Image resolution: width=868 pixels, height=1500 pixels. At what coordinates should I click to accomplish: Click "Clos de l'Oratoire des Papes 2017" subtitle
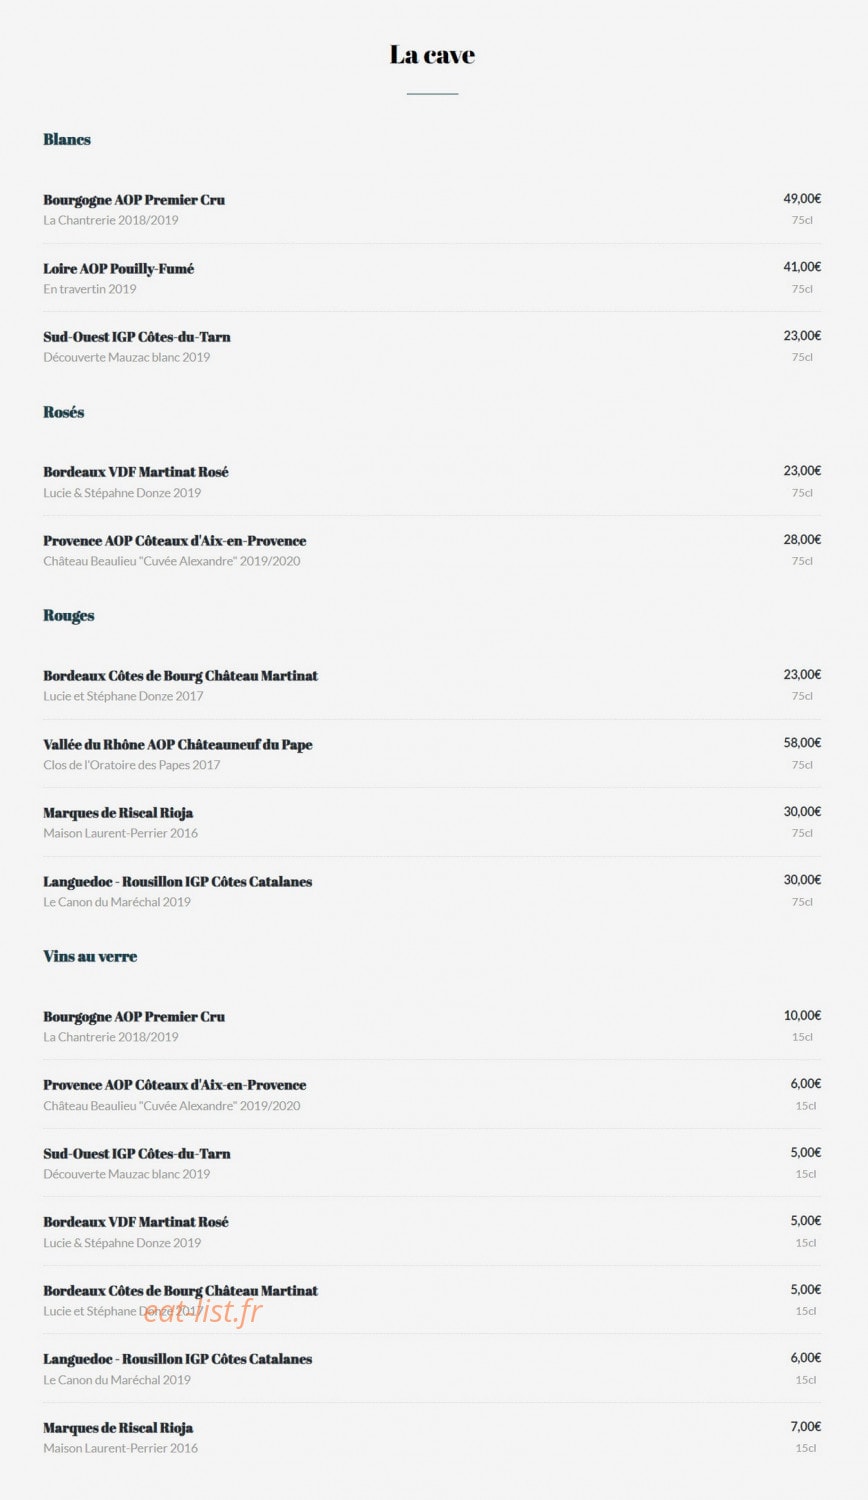[x=132, y=765]
